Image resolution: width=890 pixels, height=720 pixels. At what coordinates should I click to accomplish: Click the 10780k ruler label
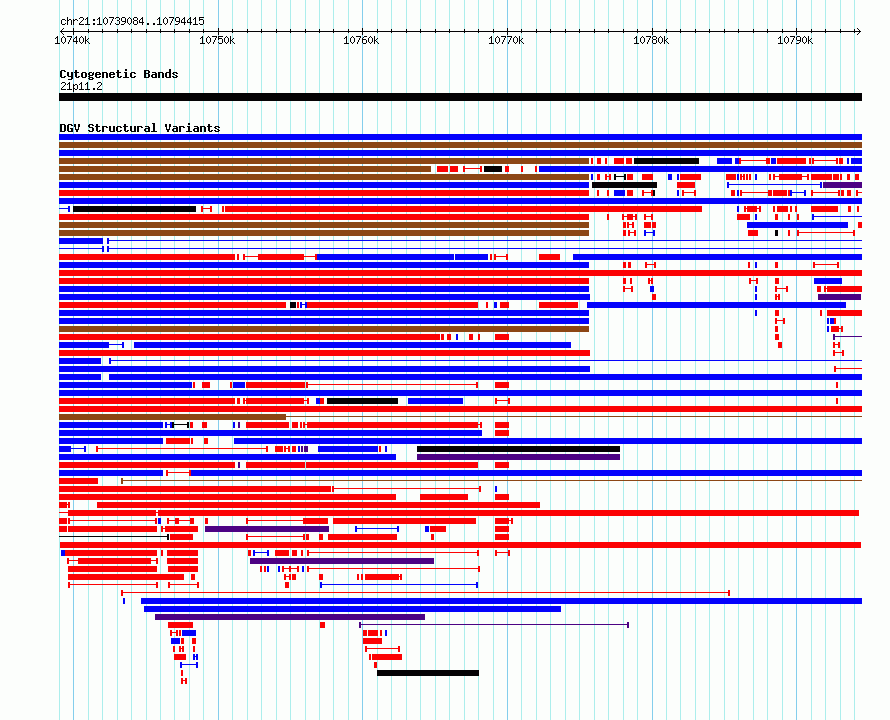pyautogui.click(x=651, y=40)
